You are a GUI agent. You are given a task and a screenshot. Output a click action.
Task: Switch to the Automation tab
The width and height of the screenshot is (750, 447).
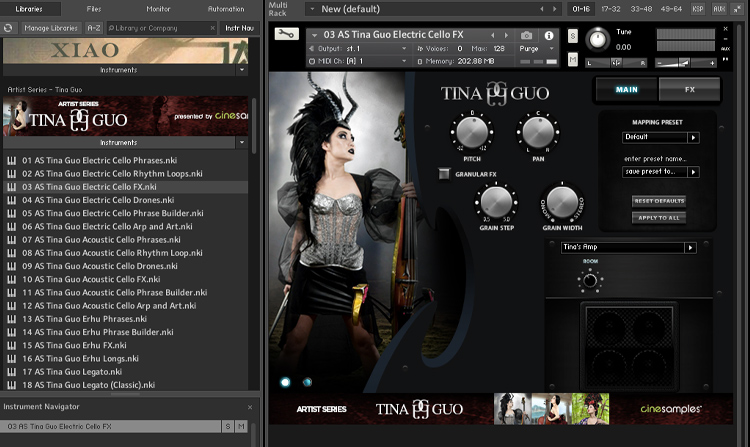[226, 9]
